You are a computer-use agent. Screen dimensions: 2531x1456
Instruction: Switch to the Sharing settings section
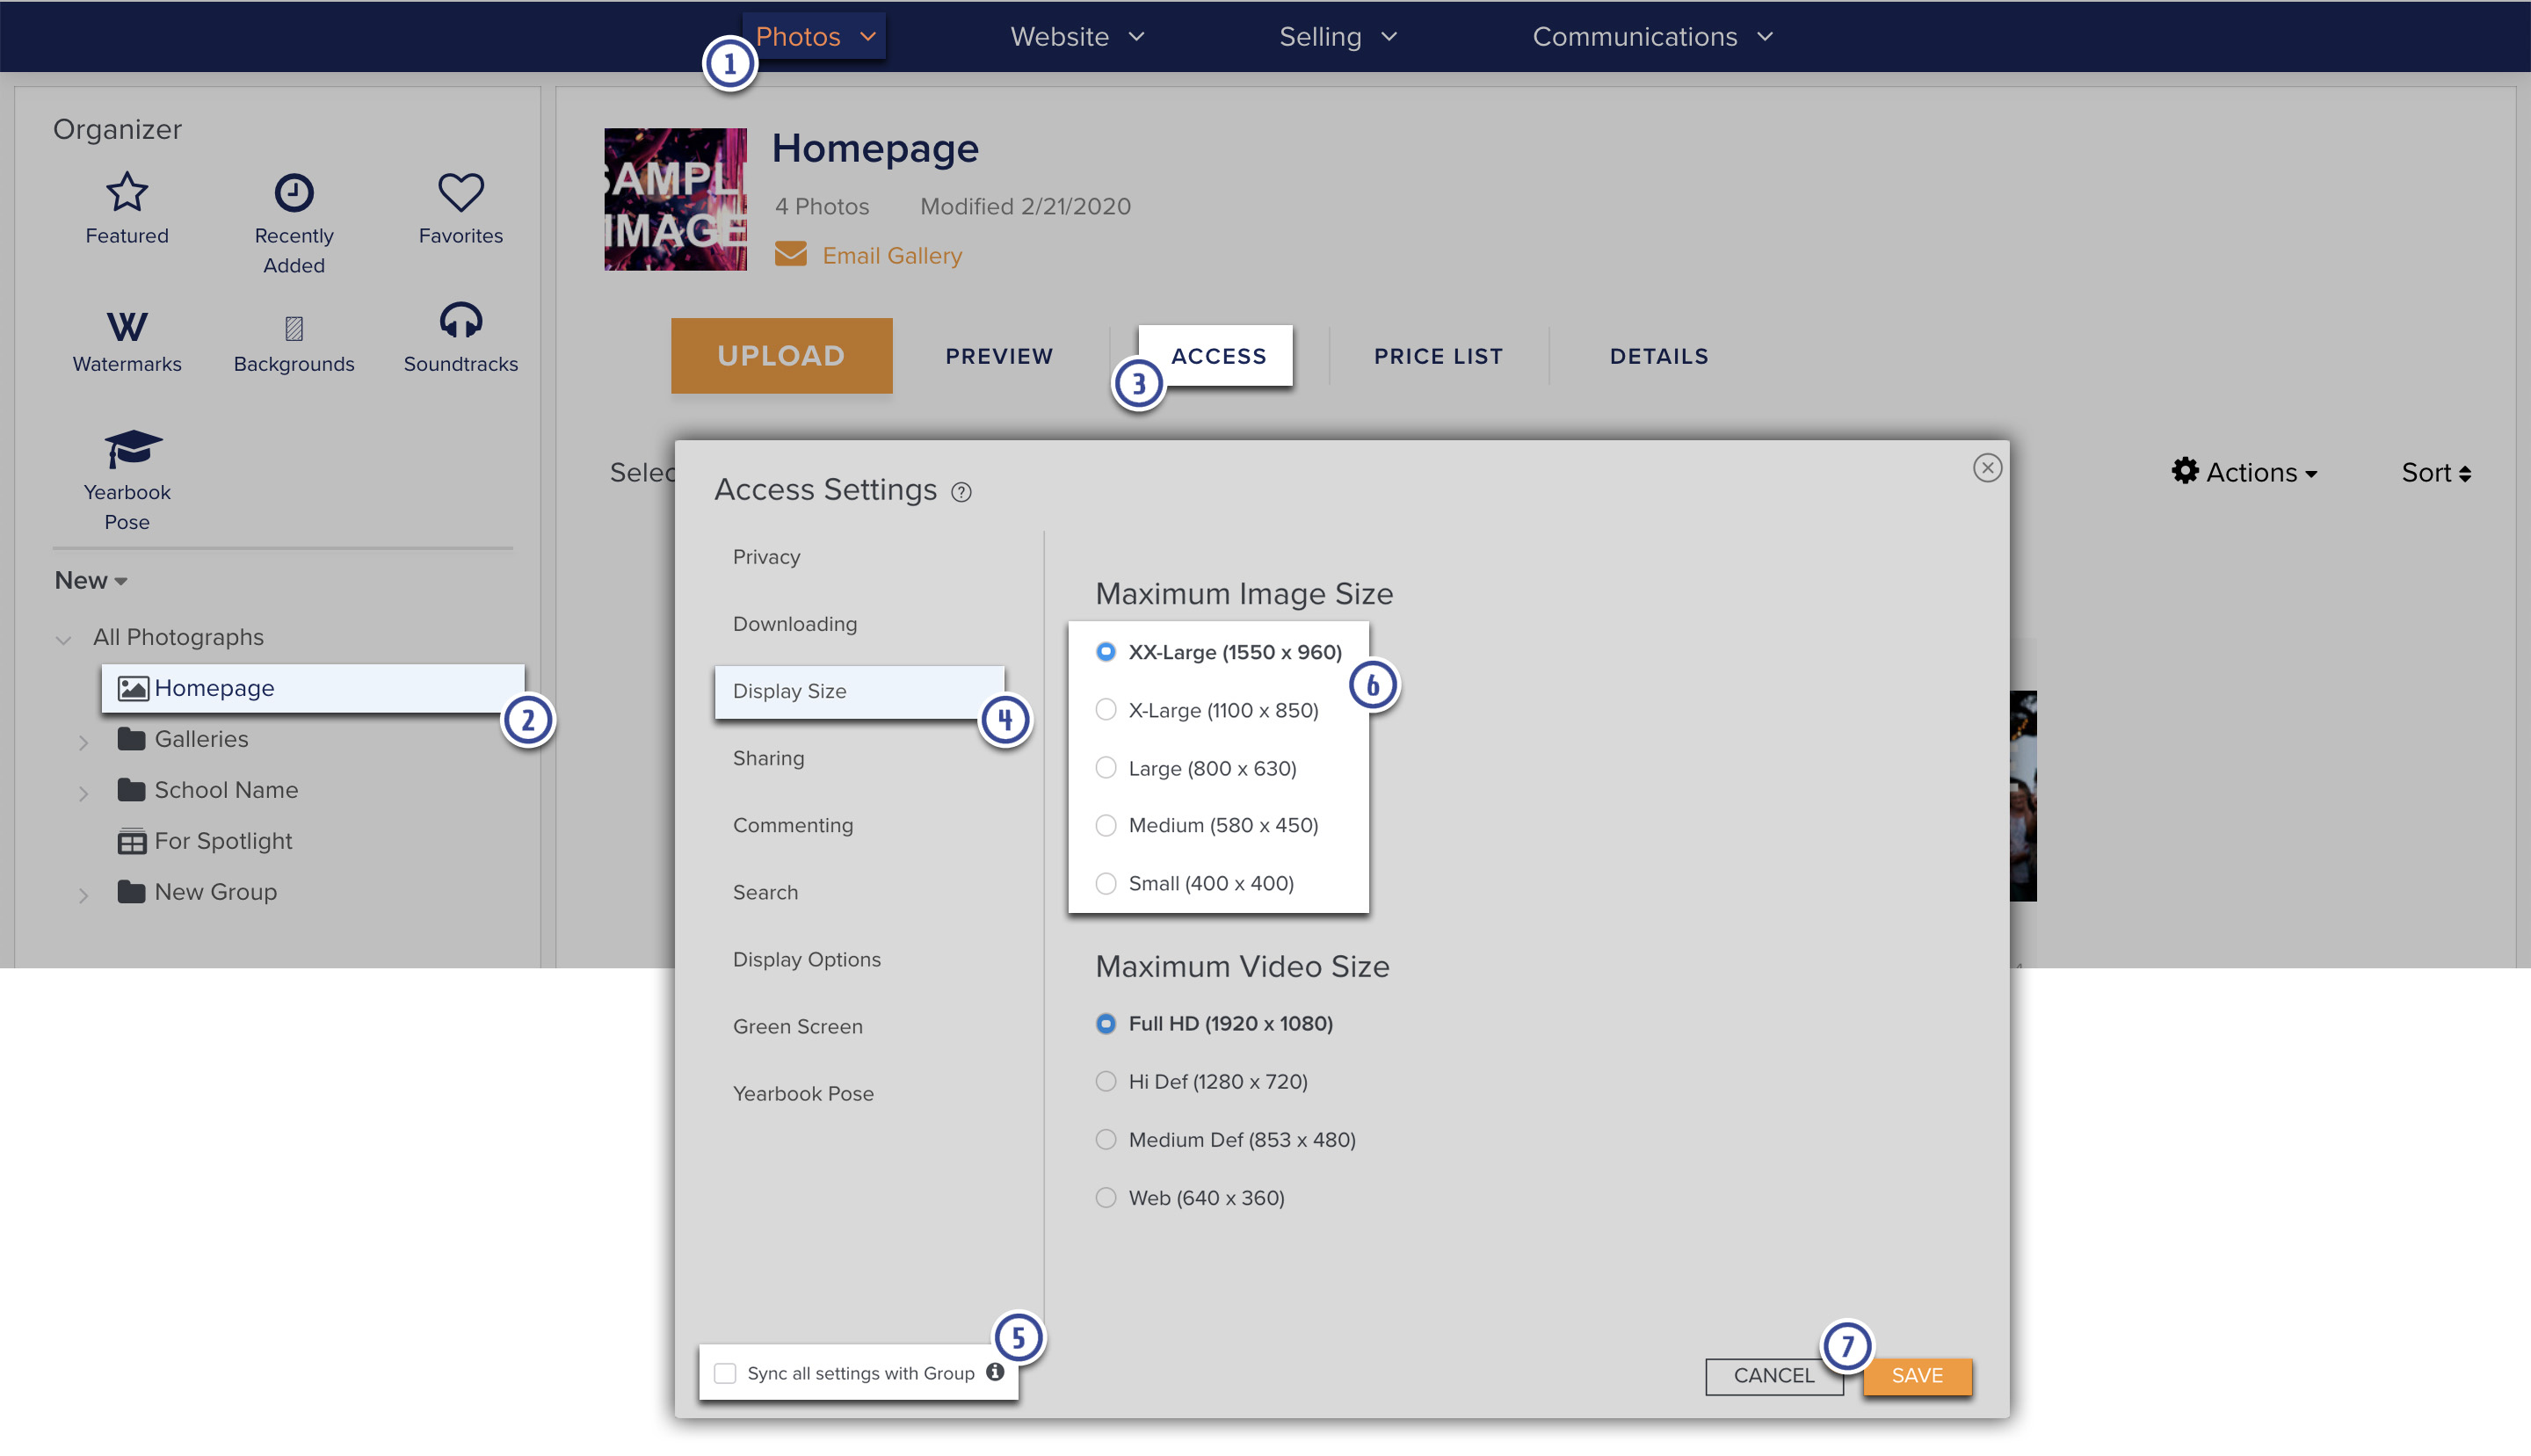[768, 758]
